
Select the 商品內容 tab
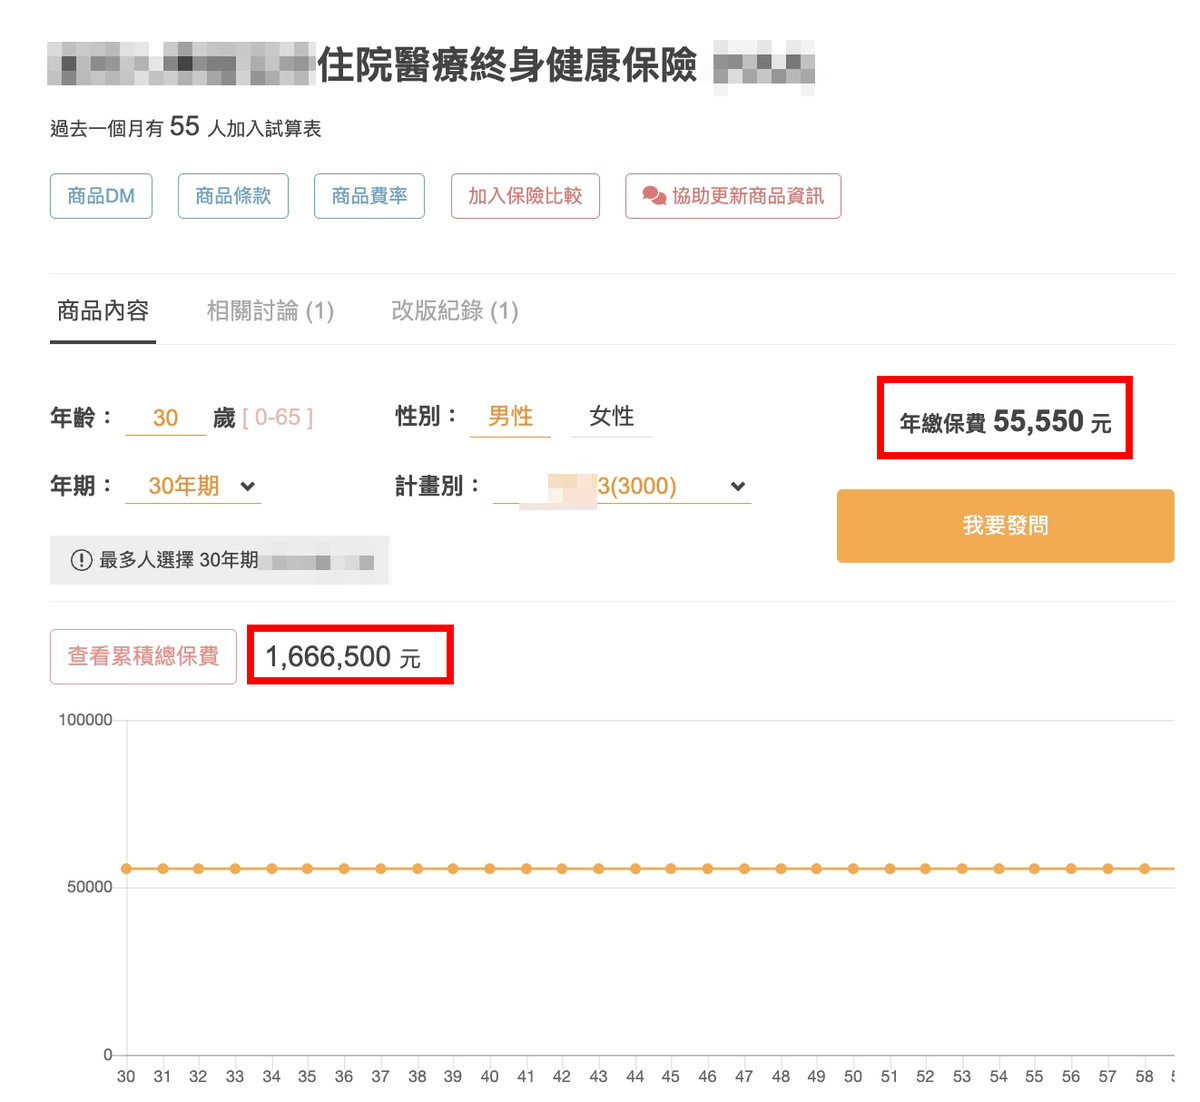(x=103, y=311)
